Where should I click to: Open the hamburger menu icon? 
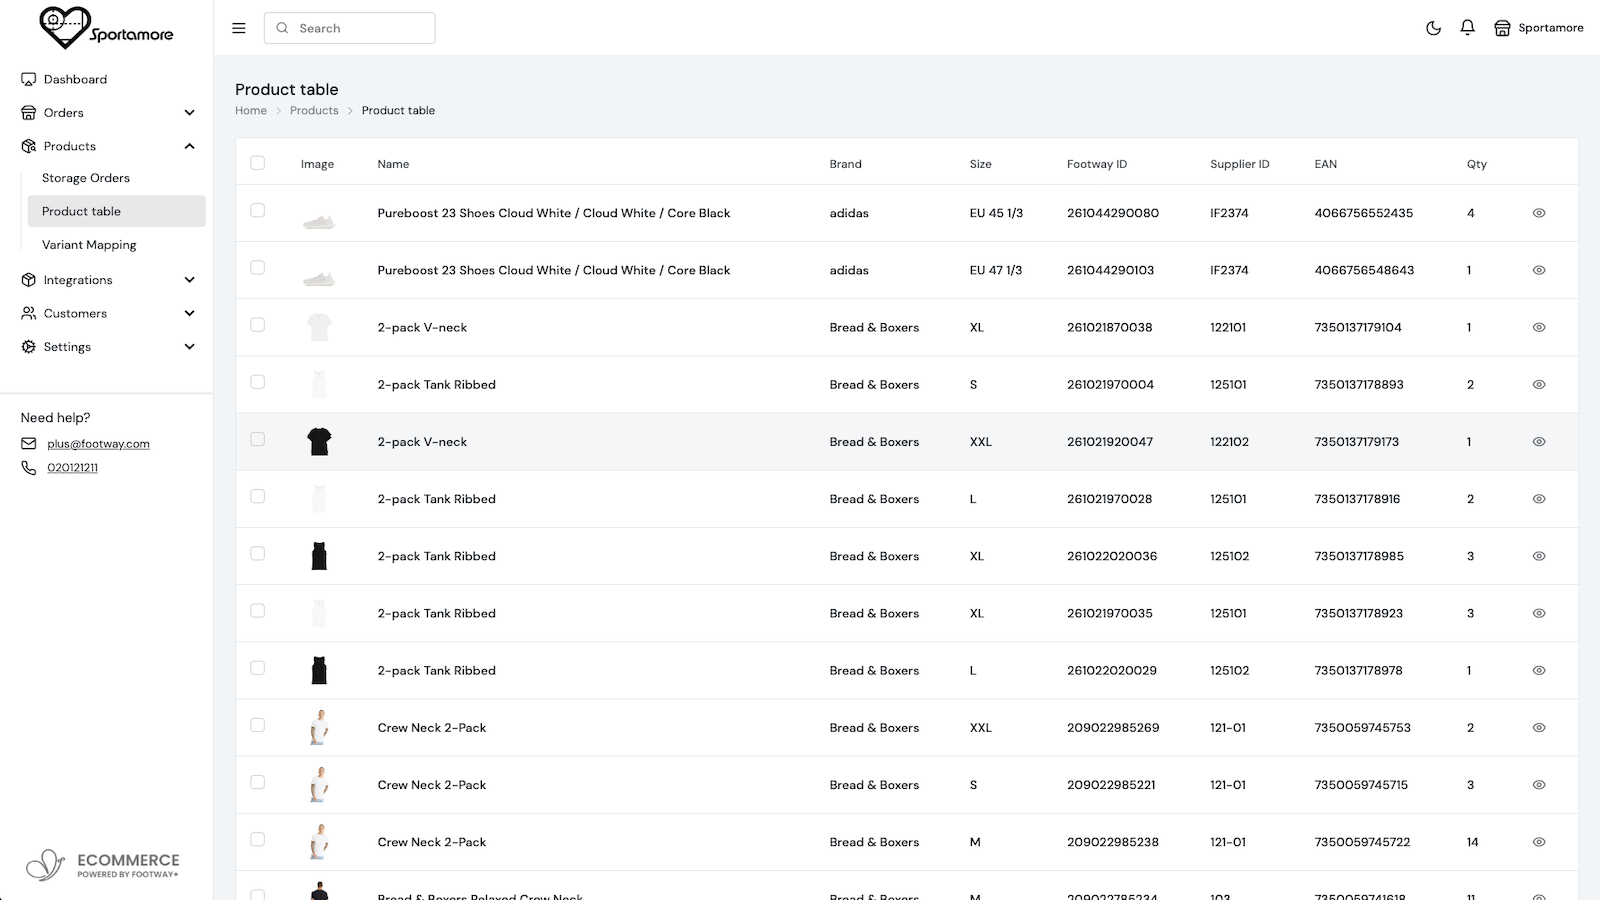click(239, 28)
